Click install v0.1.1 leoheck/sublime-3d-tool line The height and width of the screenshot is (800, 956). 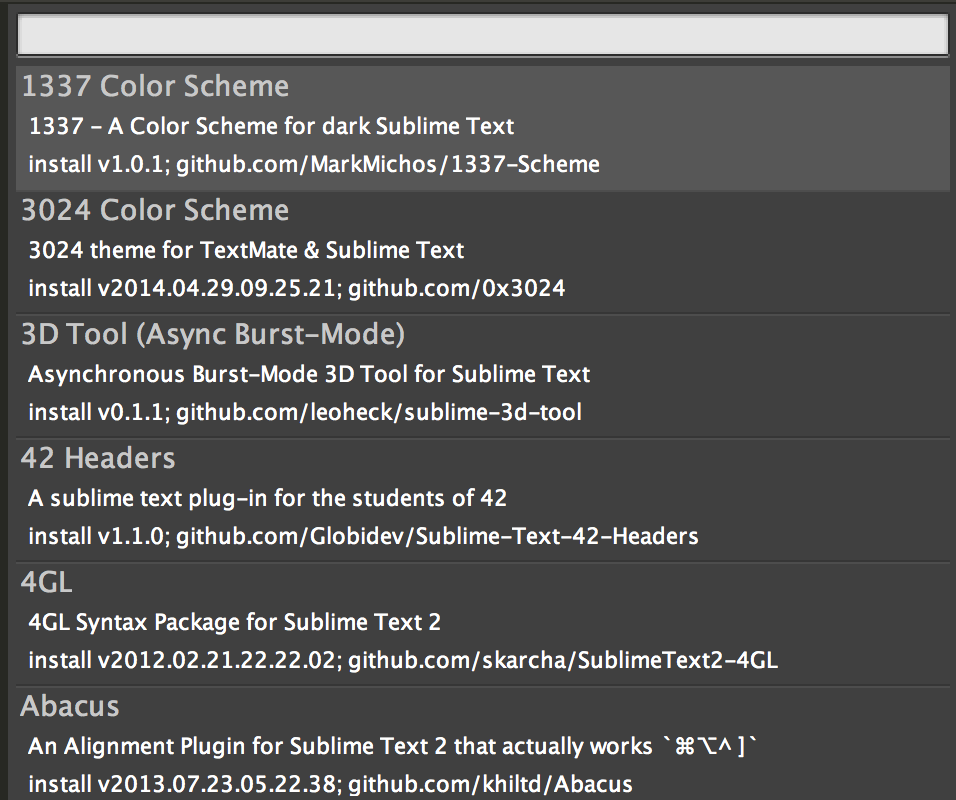305,412
